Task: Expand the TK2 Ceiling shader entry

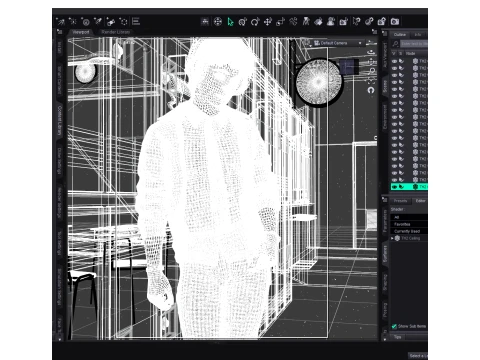Action: pyautogui.click(x=392, y=238)
